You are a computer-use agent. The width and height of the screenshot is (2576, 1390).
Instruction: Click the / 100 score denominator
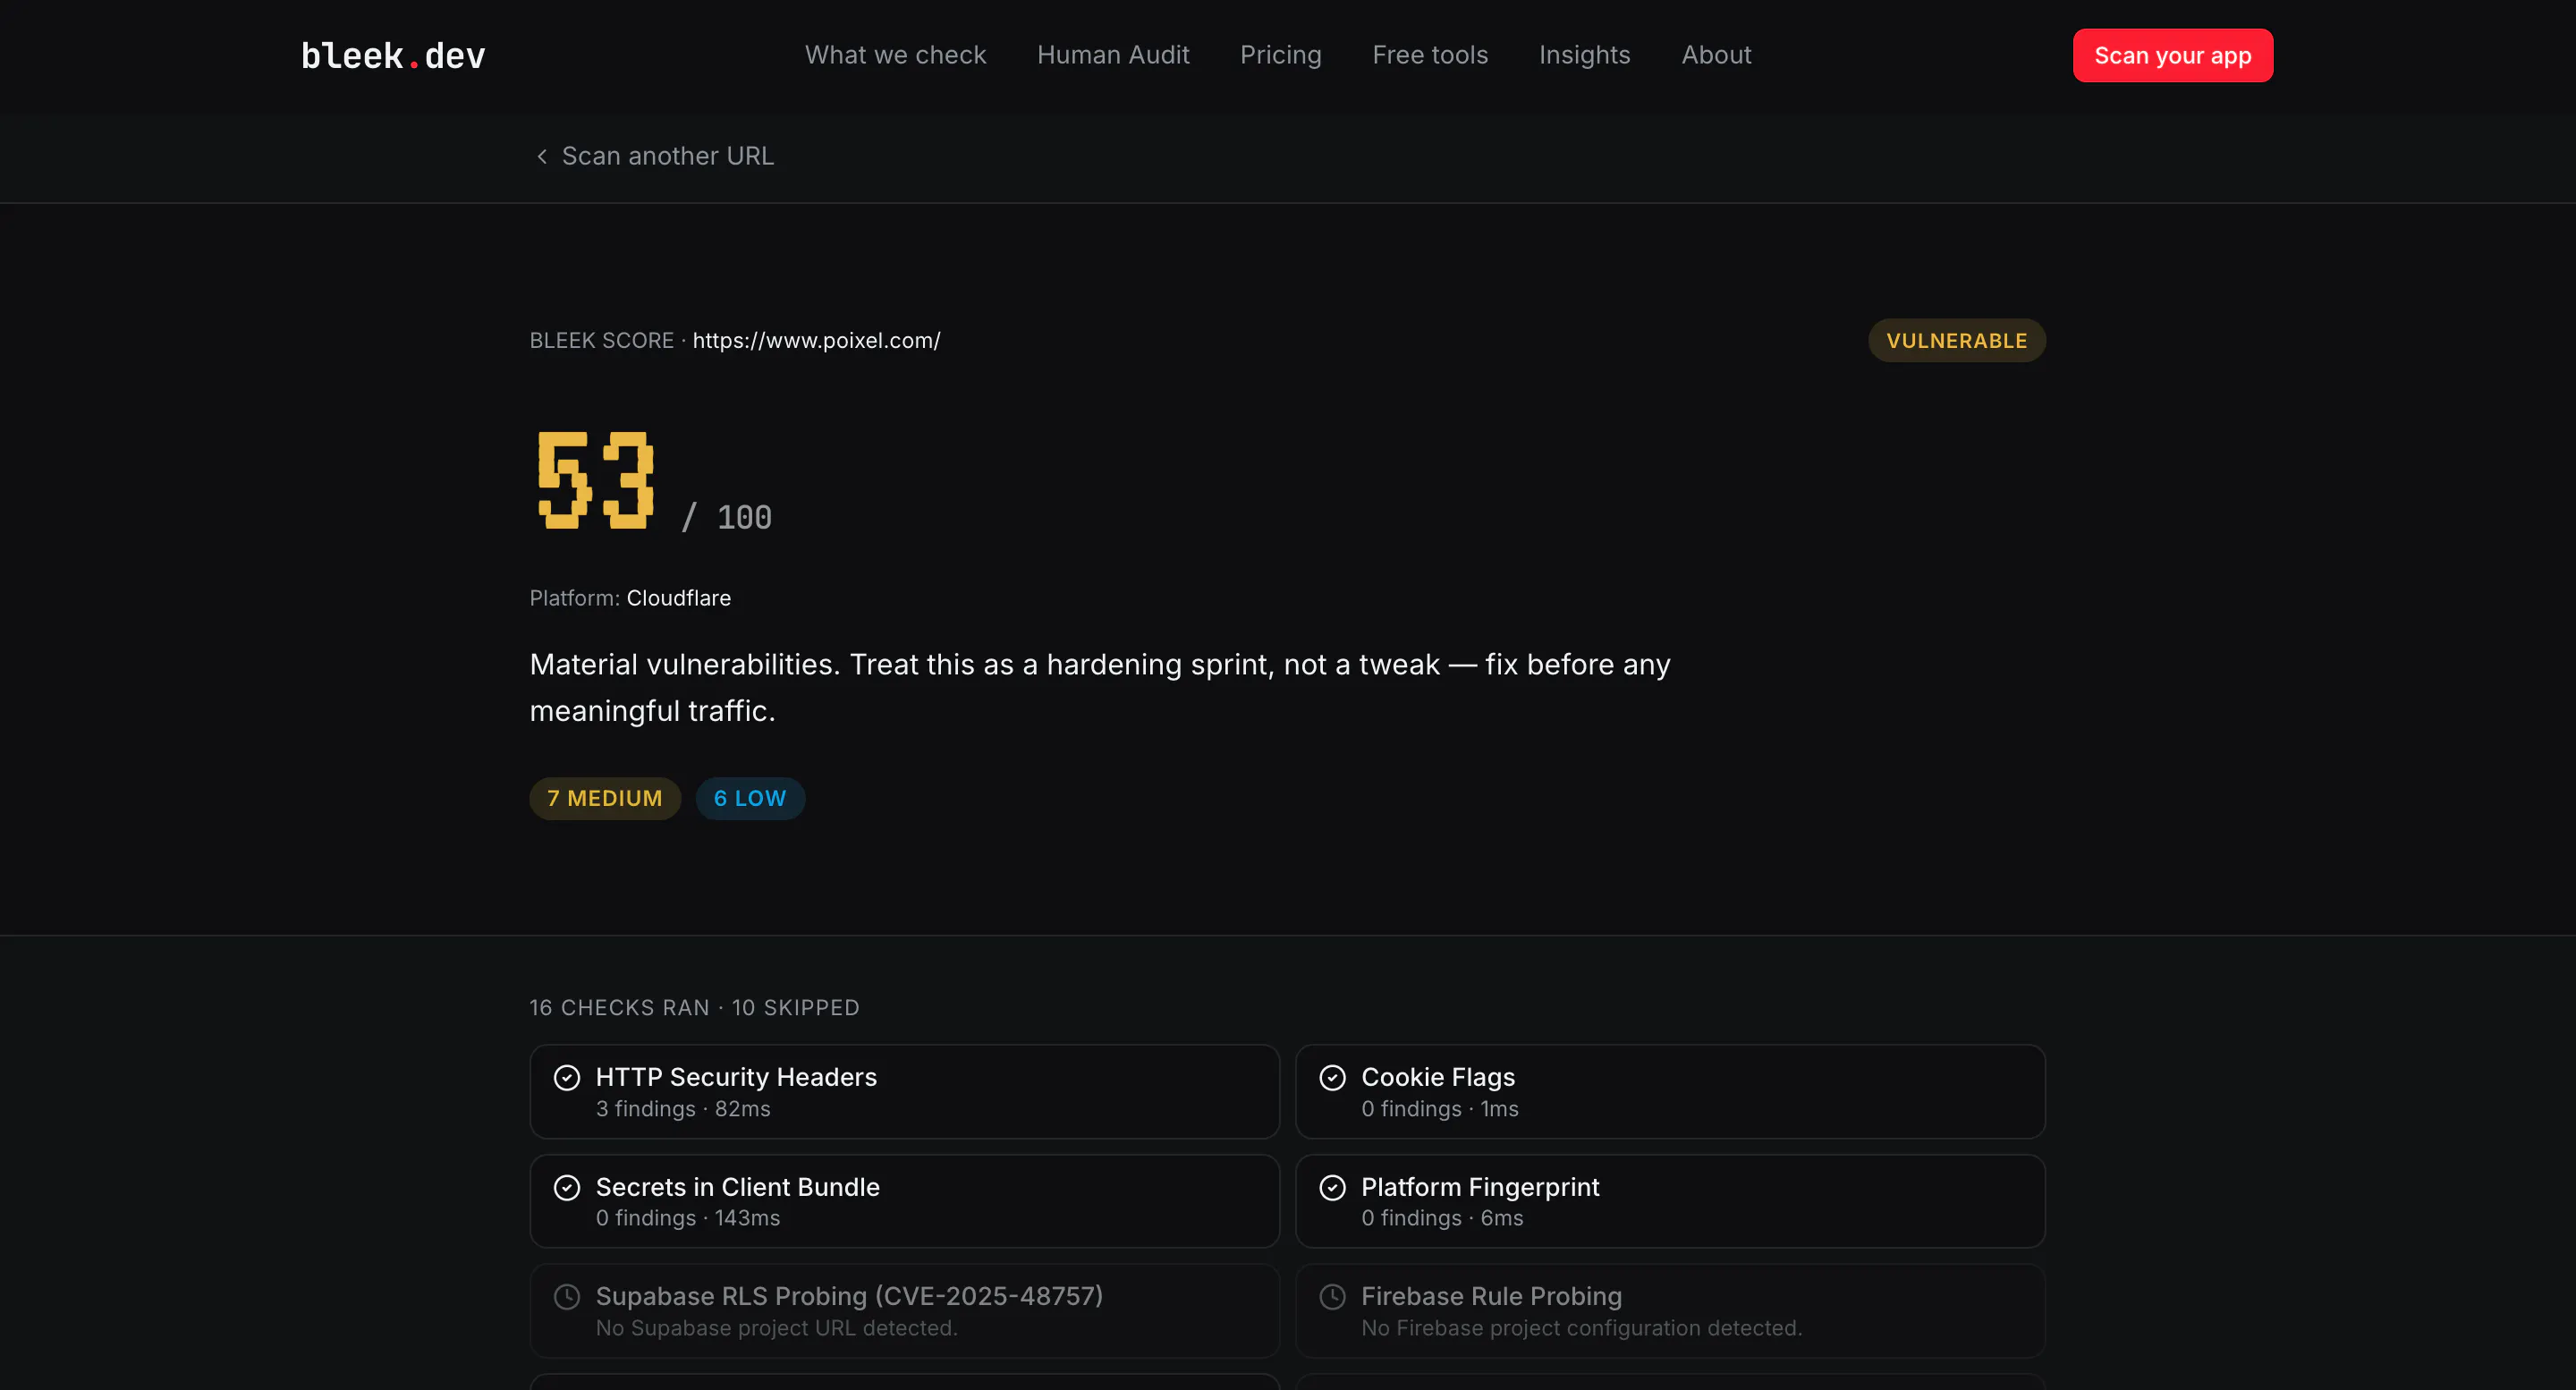(727, 517)
